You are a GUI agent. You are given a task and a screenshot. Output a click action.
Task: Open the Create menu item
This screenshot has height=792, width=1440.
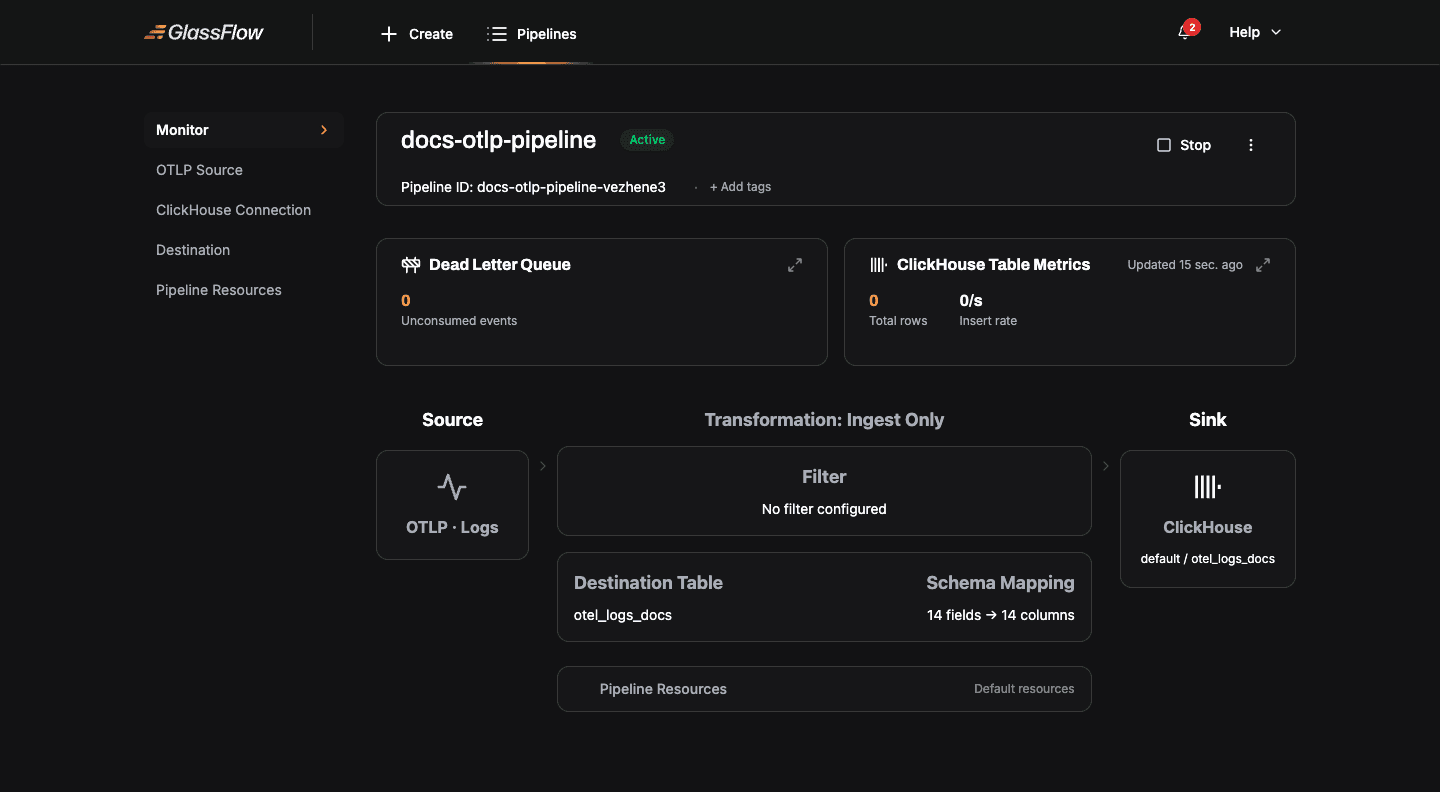[417, 34]
